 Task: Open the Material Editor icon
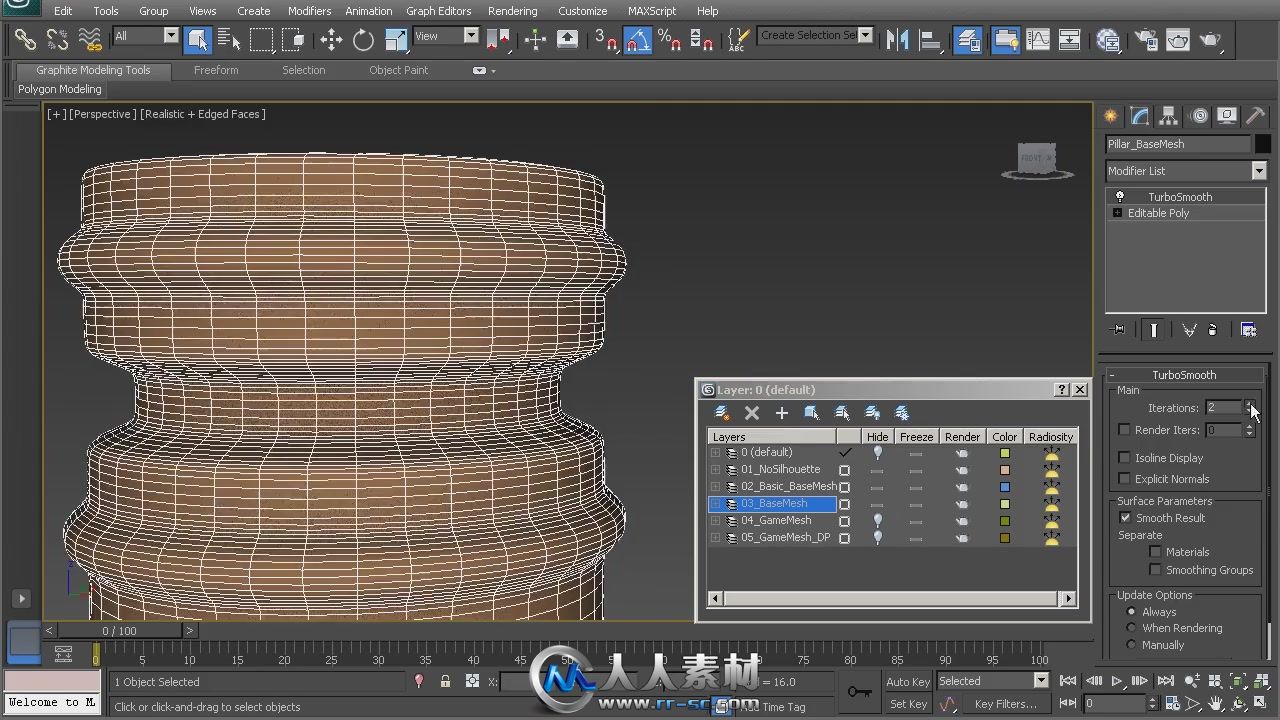click(1107, 40)
